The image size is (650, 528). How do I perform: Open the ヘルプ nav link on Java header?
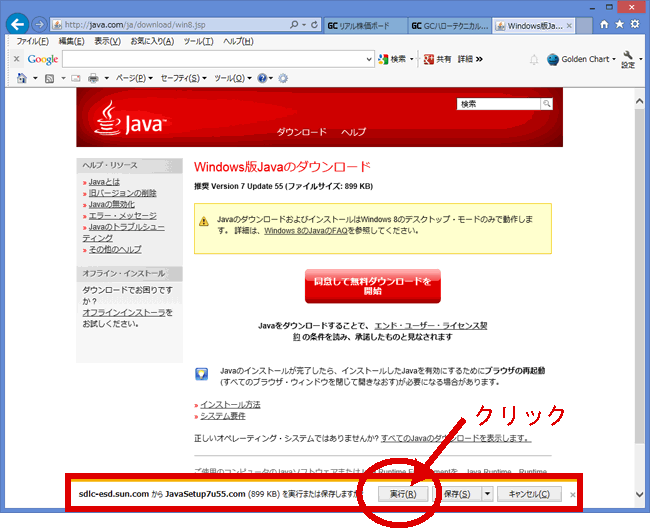[x=353, y=132]
